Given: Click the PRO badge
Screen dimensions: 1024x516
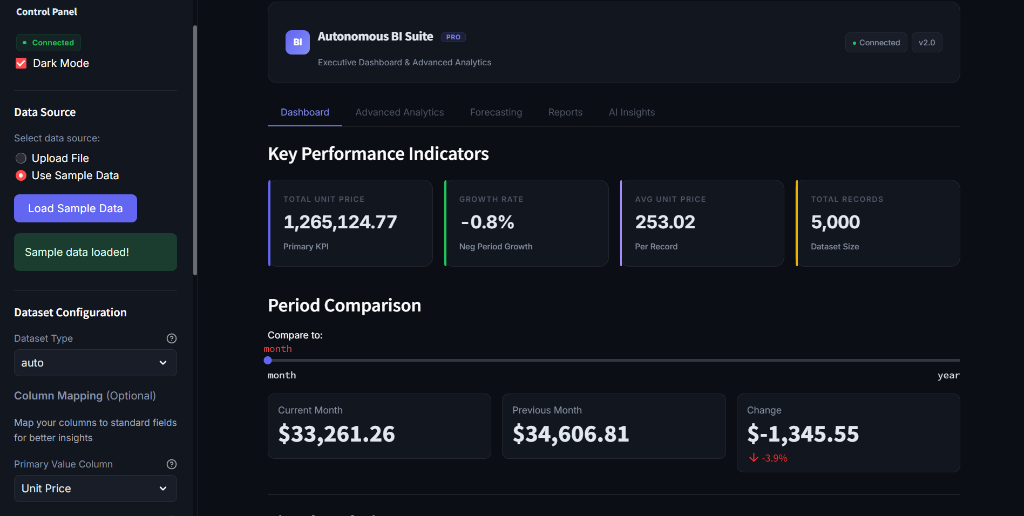Looking at the screenshot, I should [453, 37].
